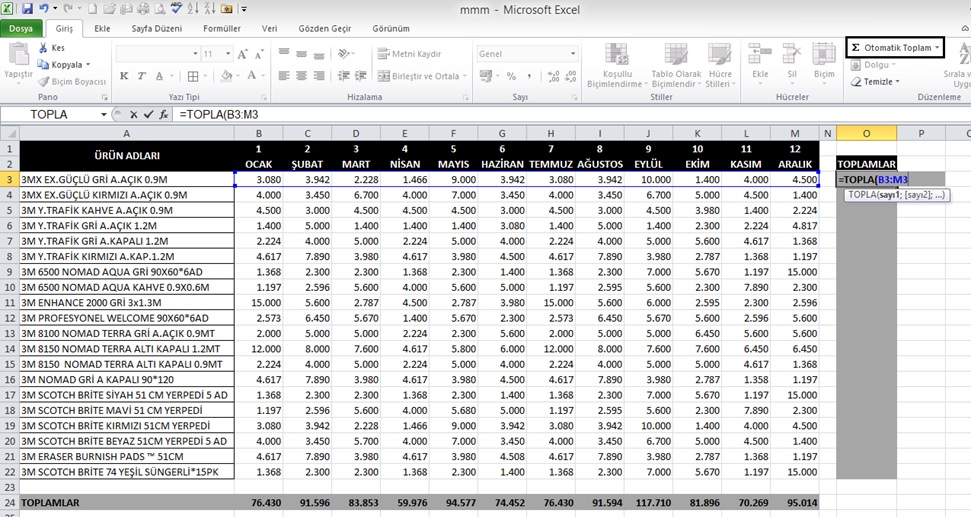This screenshot has width=971, height=517.
Task: Decrease decimal places icon
Action: click(571, 76)
